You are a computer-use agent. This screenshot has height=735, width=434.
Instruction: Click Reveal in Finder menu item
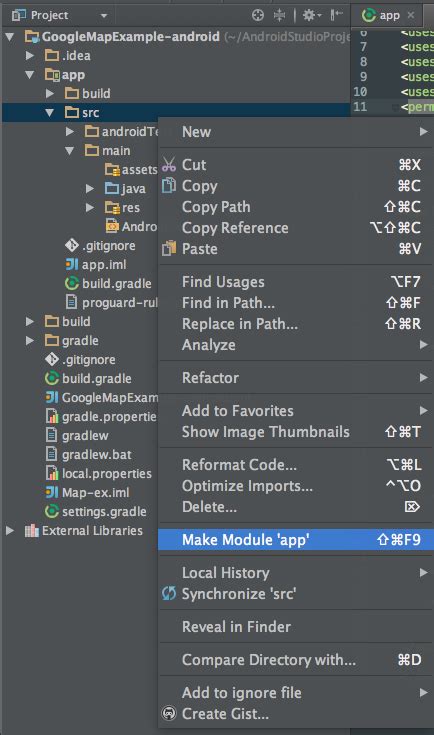[294, 627]
